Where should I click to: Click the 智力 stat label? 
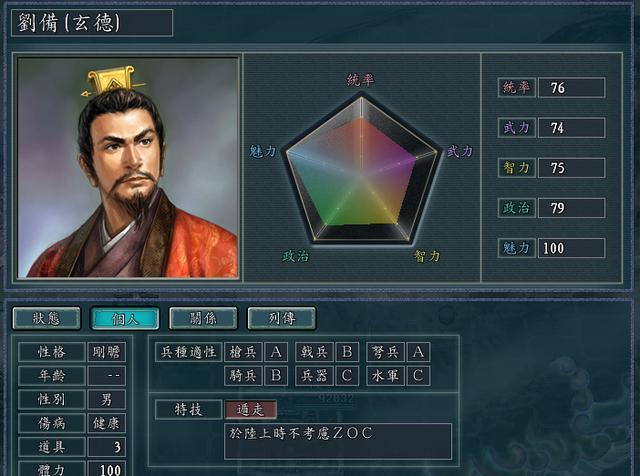pyautogui.click(x=517, y=168)
